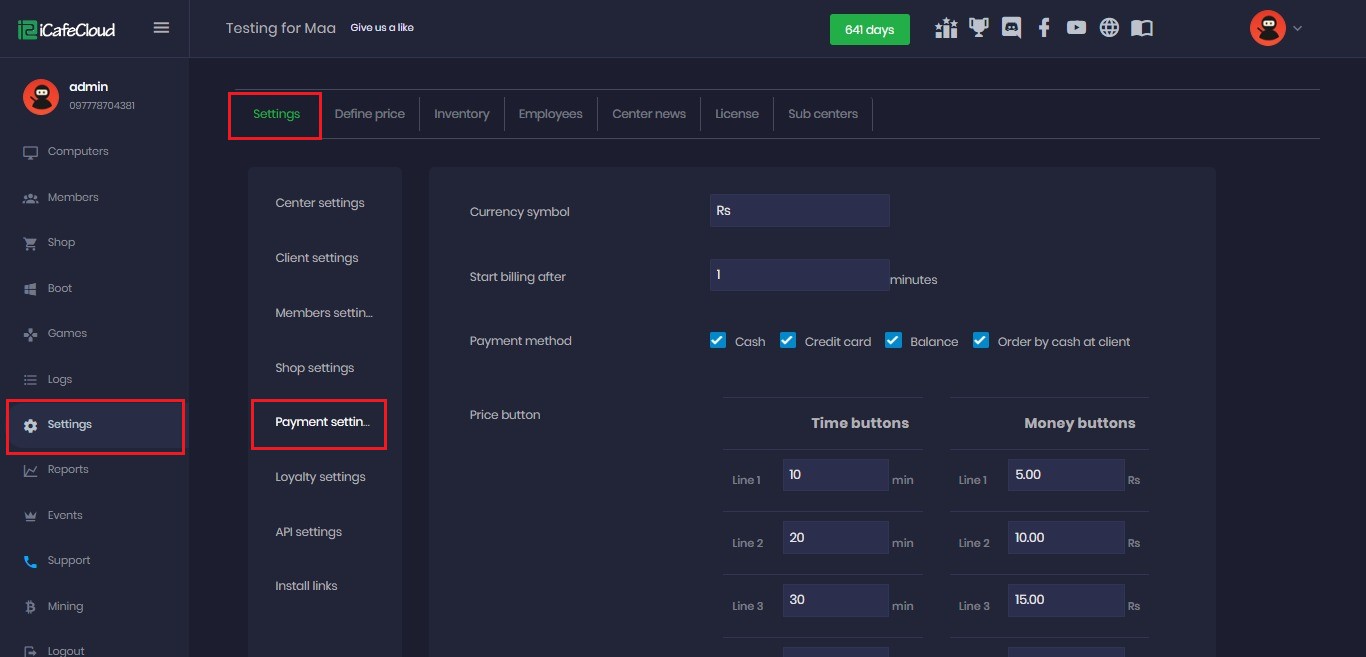1366x657 pixels.
Task: Toggle the hamburger sidebar menu
Action: [x=161, y=28]
